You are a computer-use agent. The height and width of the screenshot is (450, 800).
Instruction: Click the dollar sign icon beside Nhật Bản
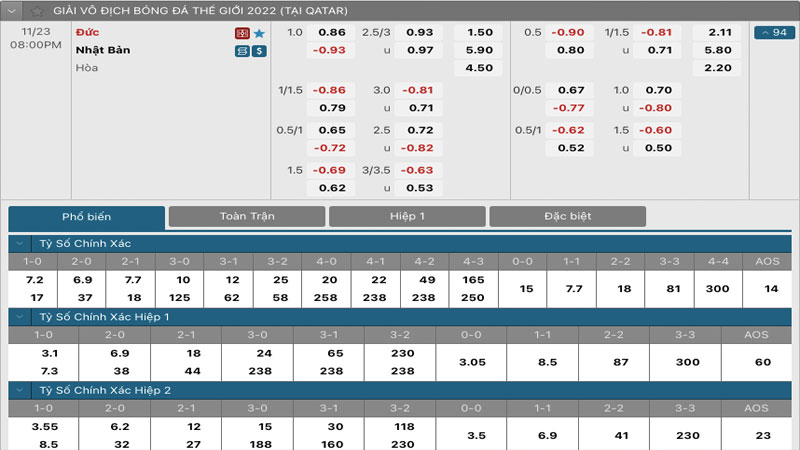[x=259, y=50]
